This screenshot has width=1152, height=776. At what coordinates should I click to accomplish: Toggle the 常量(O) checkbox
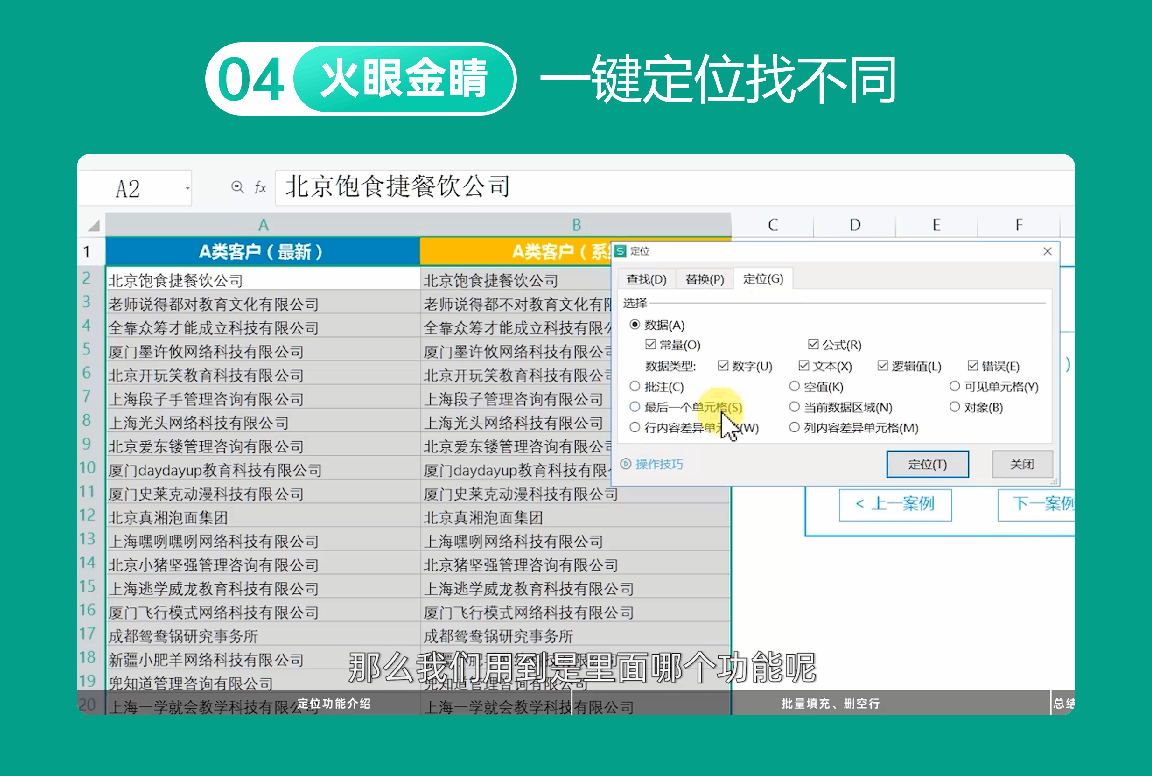650,345
